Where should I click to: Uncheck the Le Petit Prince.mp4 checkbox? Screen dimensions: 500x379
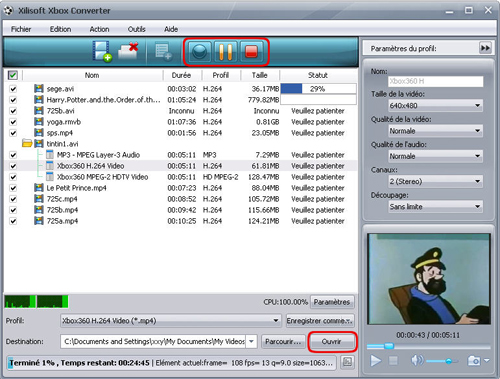click(13, 188)
